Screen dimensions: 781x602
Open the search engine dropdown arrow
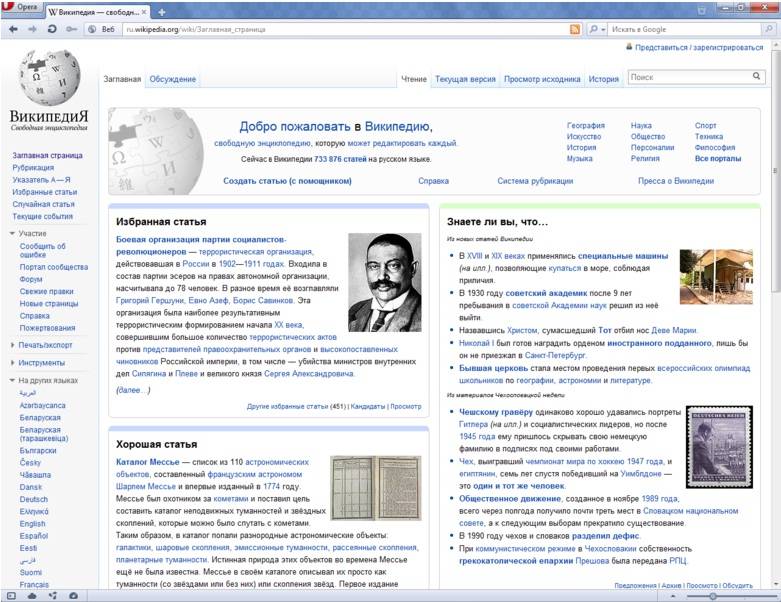click(603, 29)
